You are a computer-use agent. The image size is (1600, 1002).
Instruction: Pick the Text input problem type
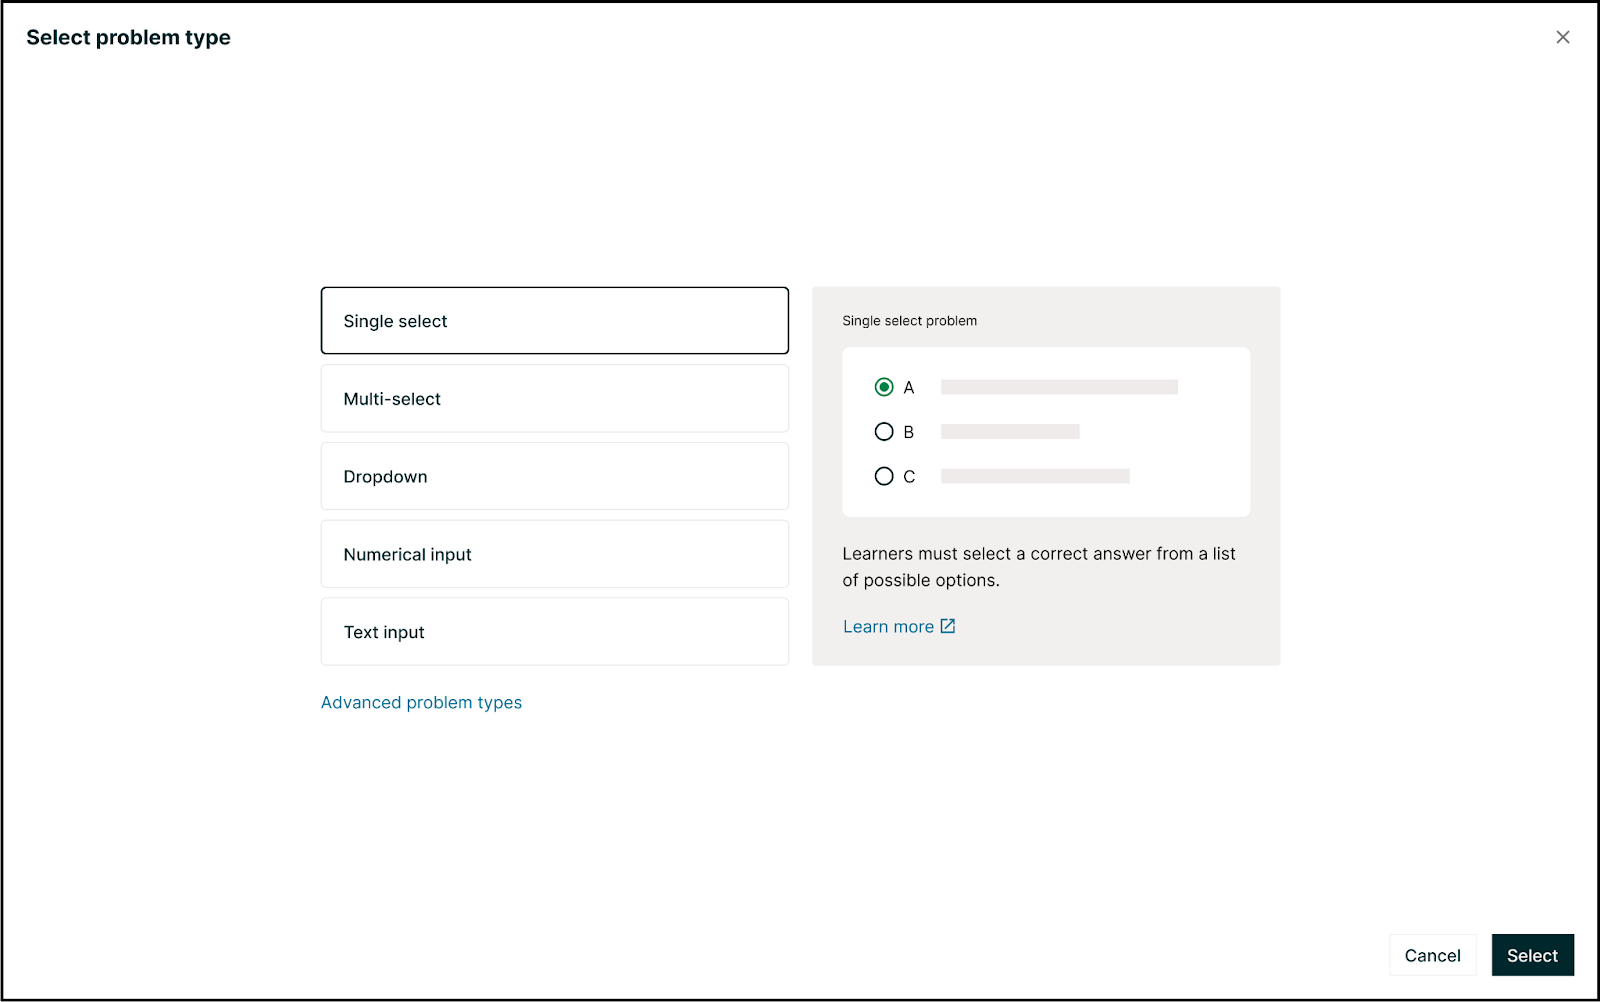(x=554, y=632)
